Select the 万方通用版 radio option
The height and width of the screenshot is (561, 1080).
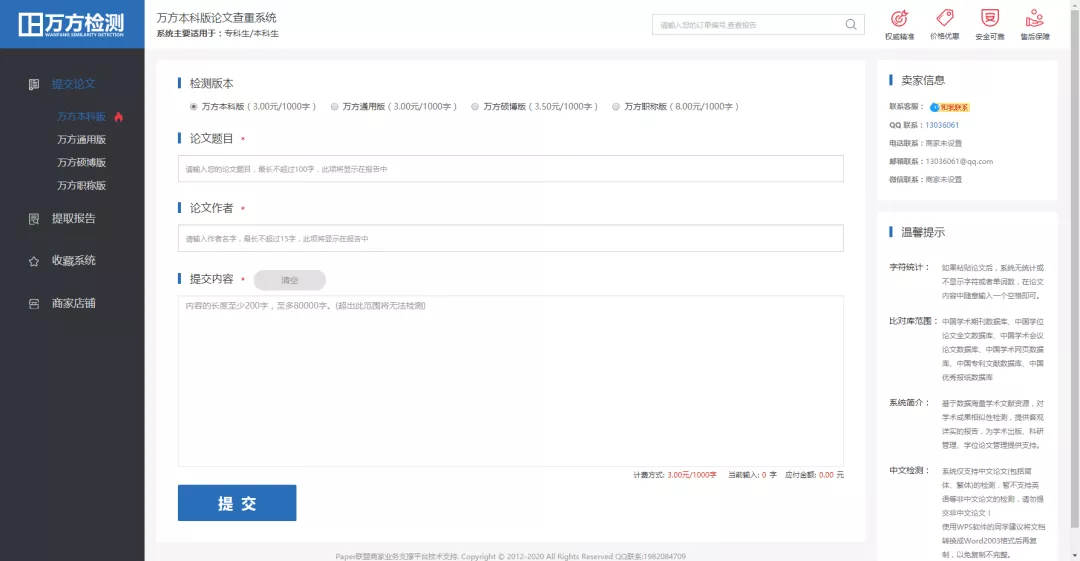point(334,106)
